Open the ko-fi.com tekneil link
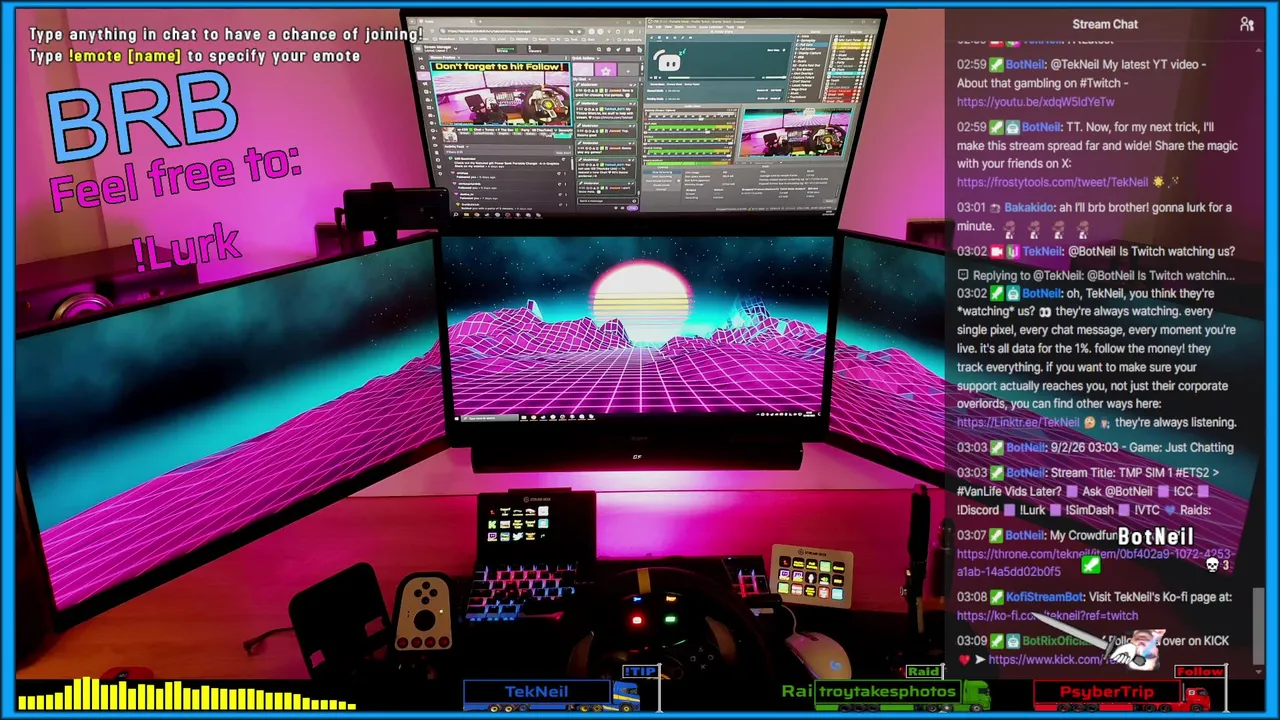1280x720 pixels. [x=1047, y=616]
